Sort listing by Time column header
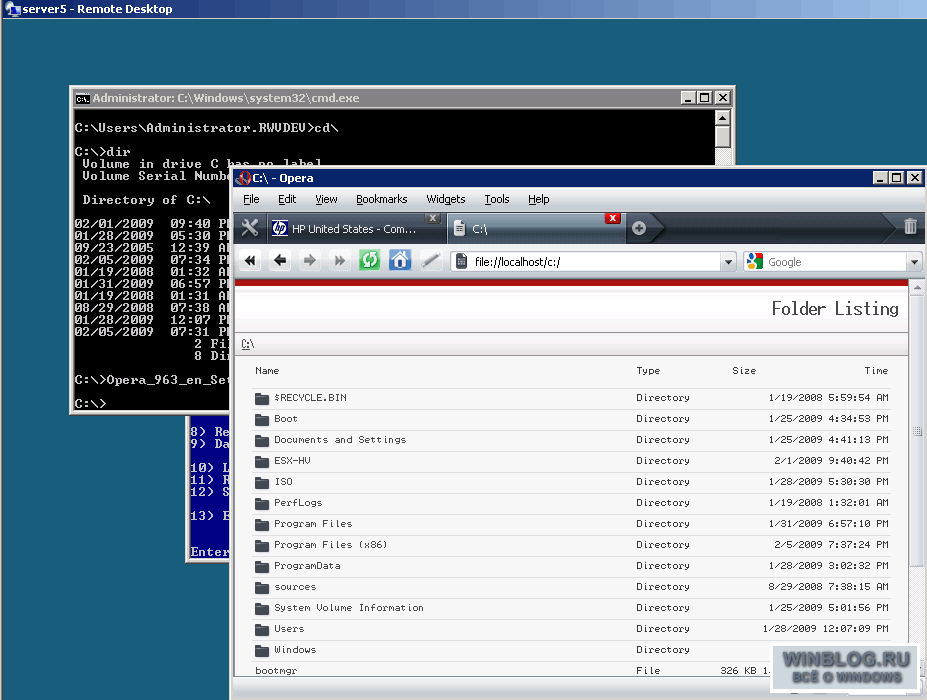The image size is (927, 700). tap(876, 371)
